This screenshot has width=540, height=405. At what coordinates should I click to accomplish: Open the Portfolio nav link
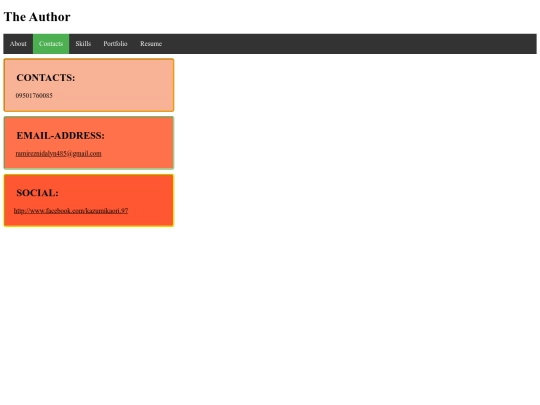coord(115,44)
